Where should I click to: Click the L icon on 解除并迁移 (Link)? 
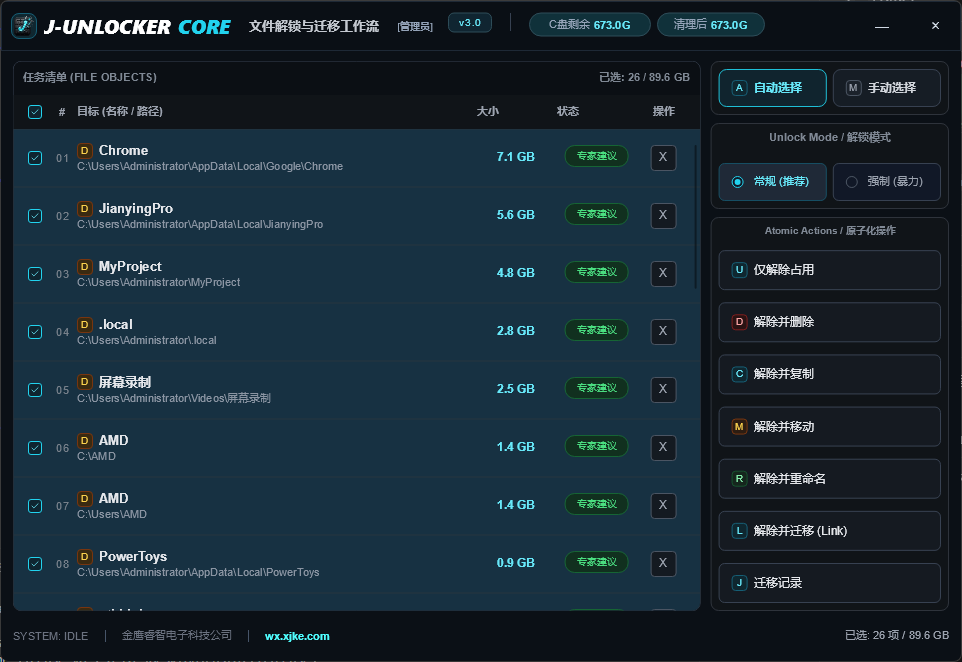tap(739, 531)
